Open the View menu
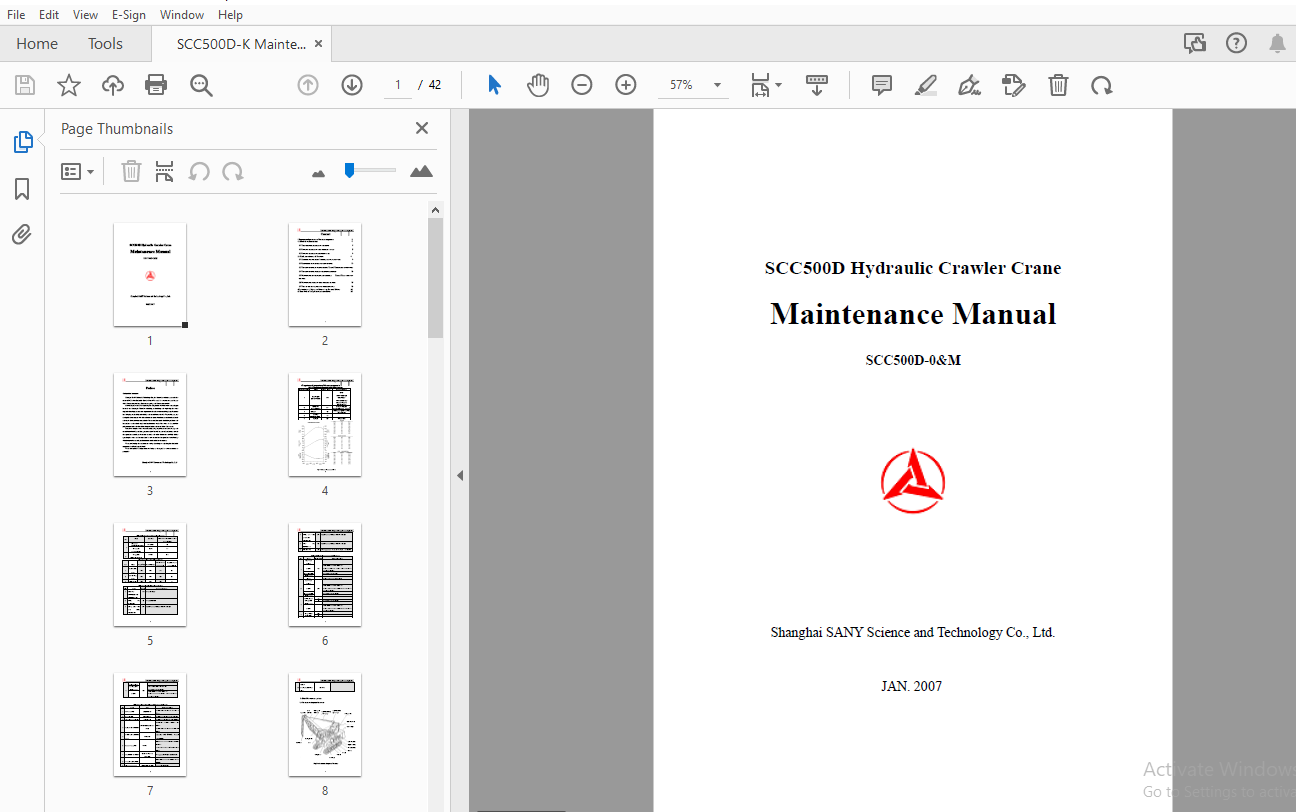 (85, 14)
